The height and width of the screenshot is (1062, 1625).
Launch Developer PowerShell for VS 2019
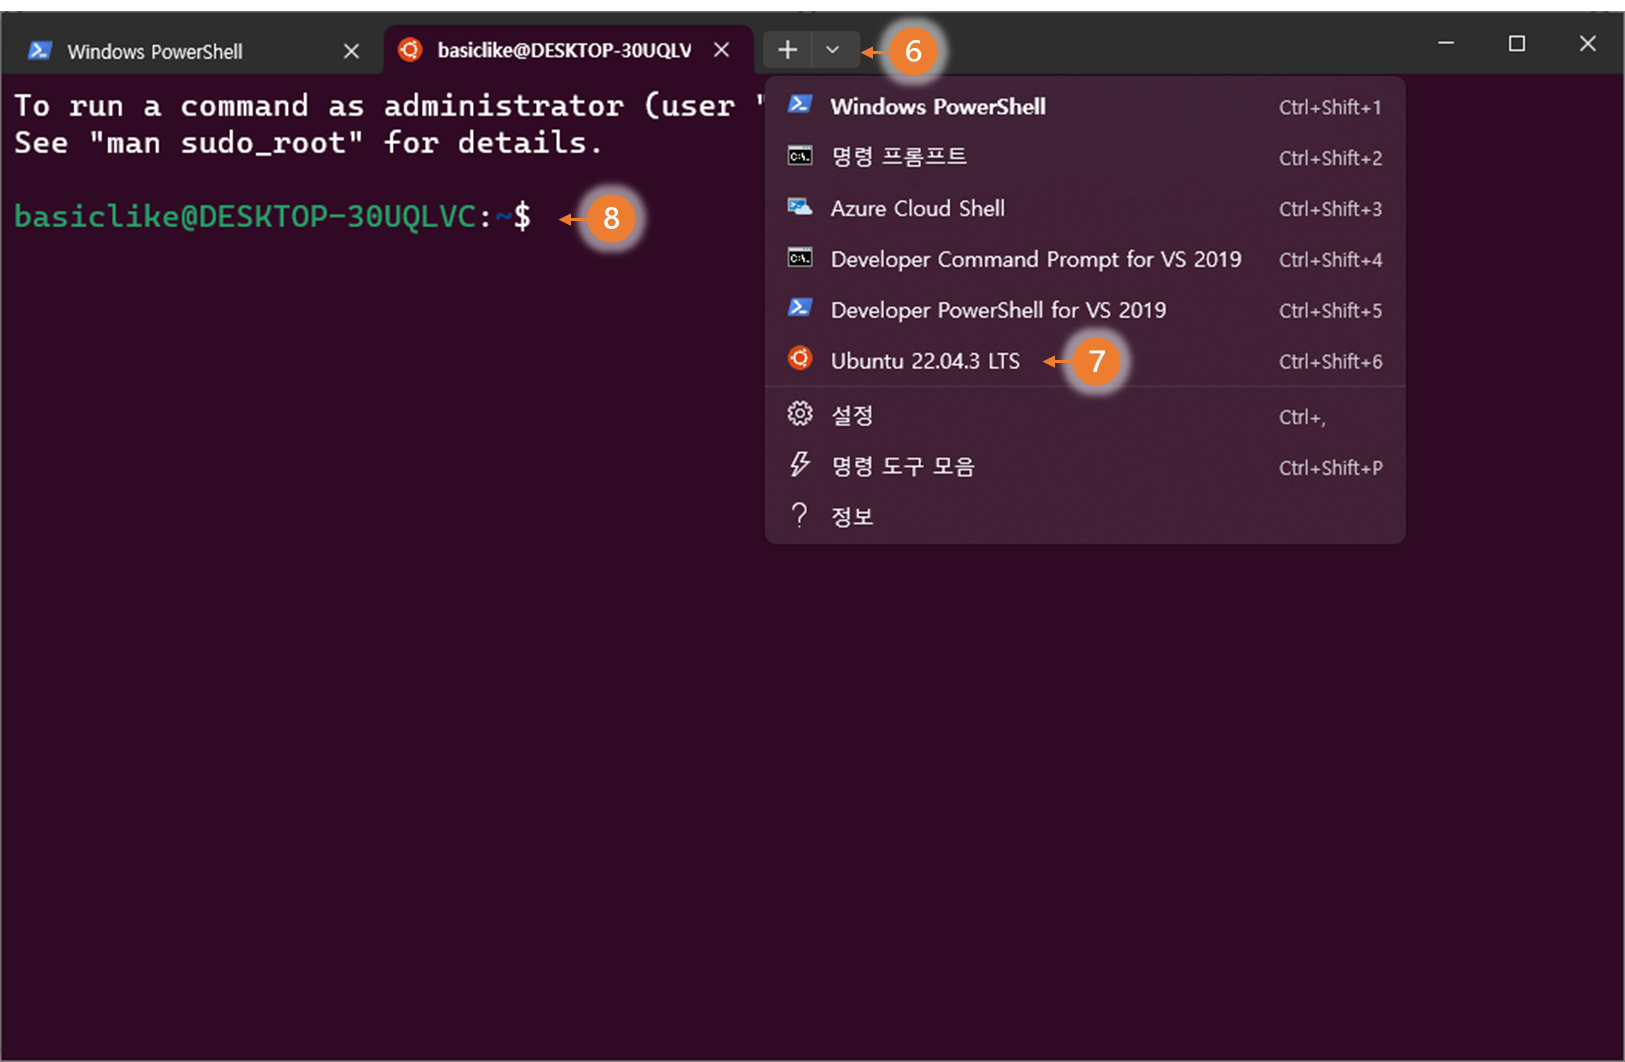[1085, 310]
